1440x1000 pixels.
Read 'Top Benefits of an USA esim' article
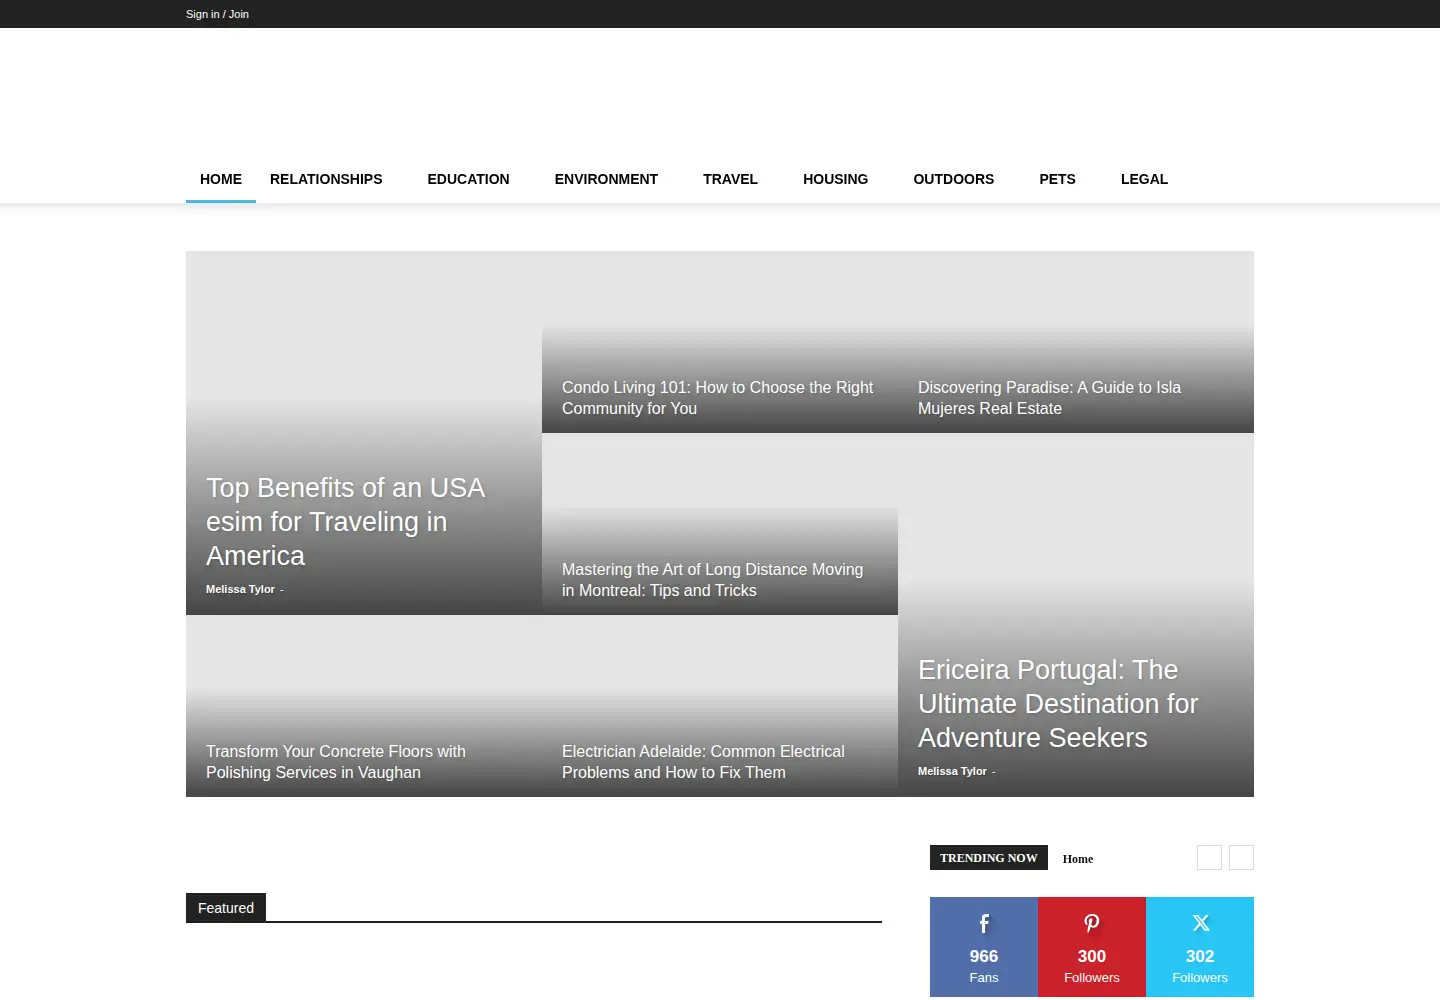pos(345,522)
